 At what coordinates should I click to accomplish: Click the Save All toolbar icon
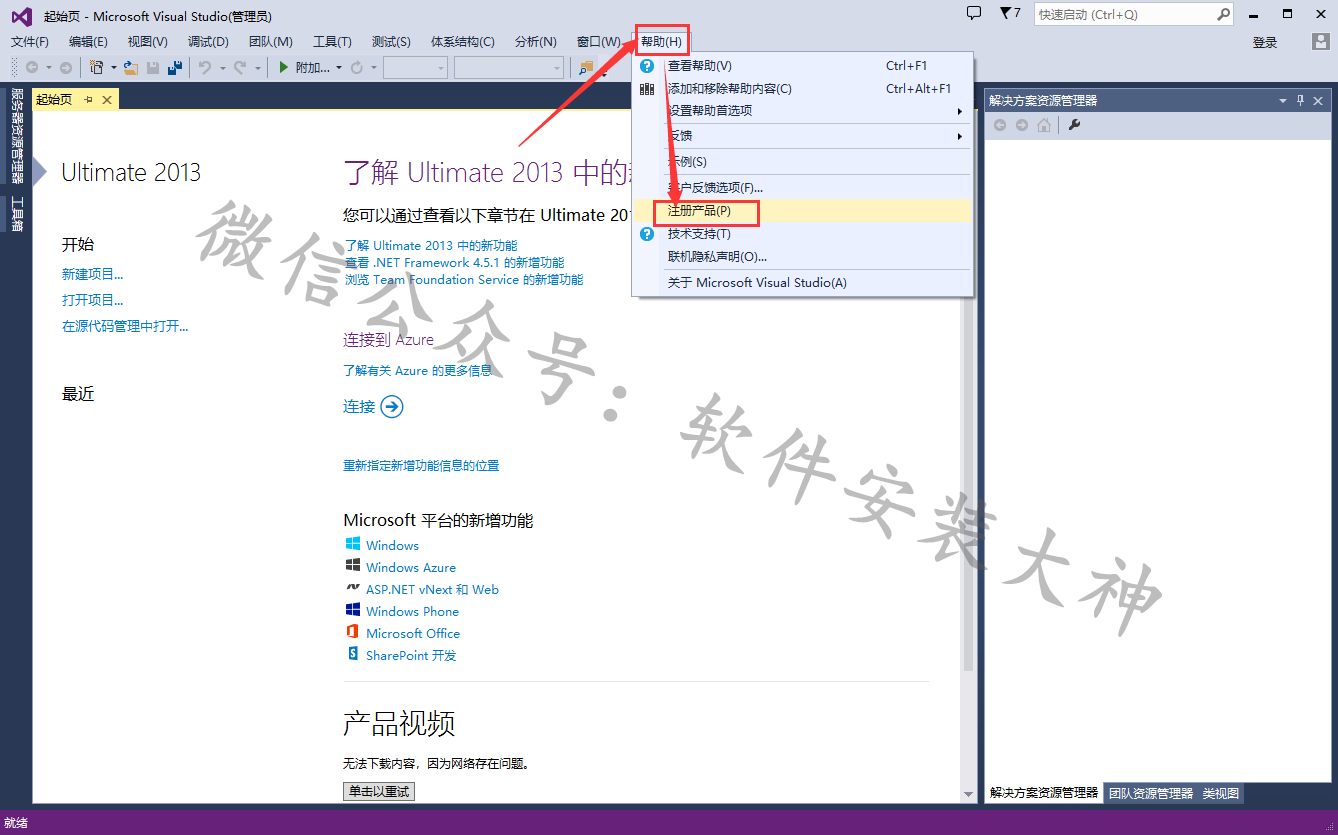pyautogui.click(x=175, y=67)
